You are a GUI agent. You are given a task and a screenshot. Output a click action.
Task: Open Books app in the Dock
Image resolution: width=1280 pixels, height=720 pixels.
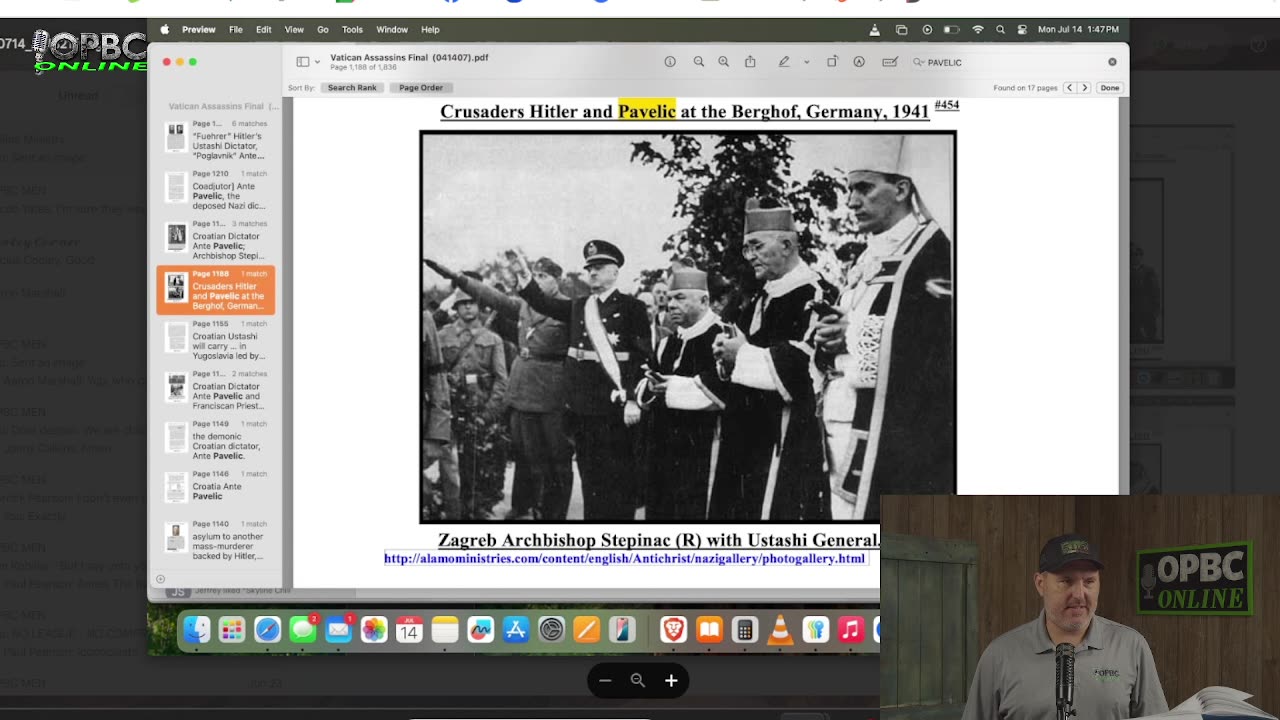pos(709,629)
